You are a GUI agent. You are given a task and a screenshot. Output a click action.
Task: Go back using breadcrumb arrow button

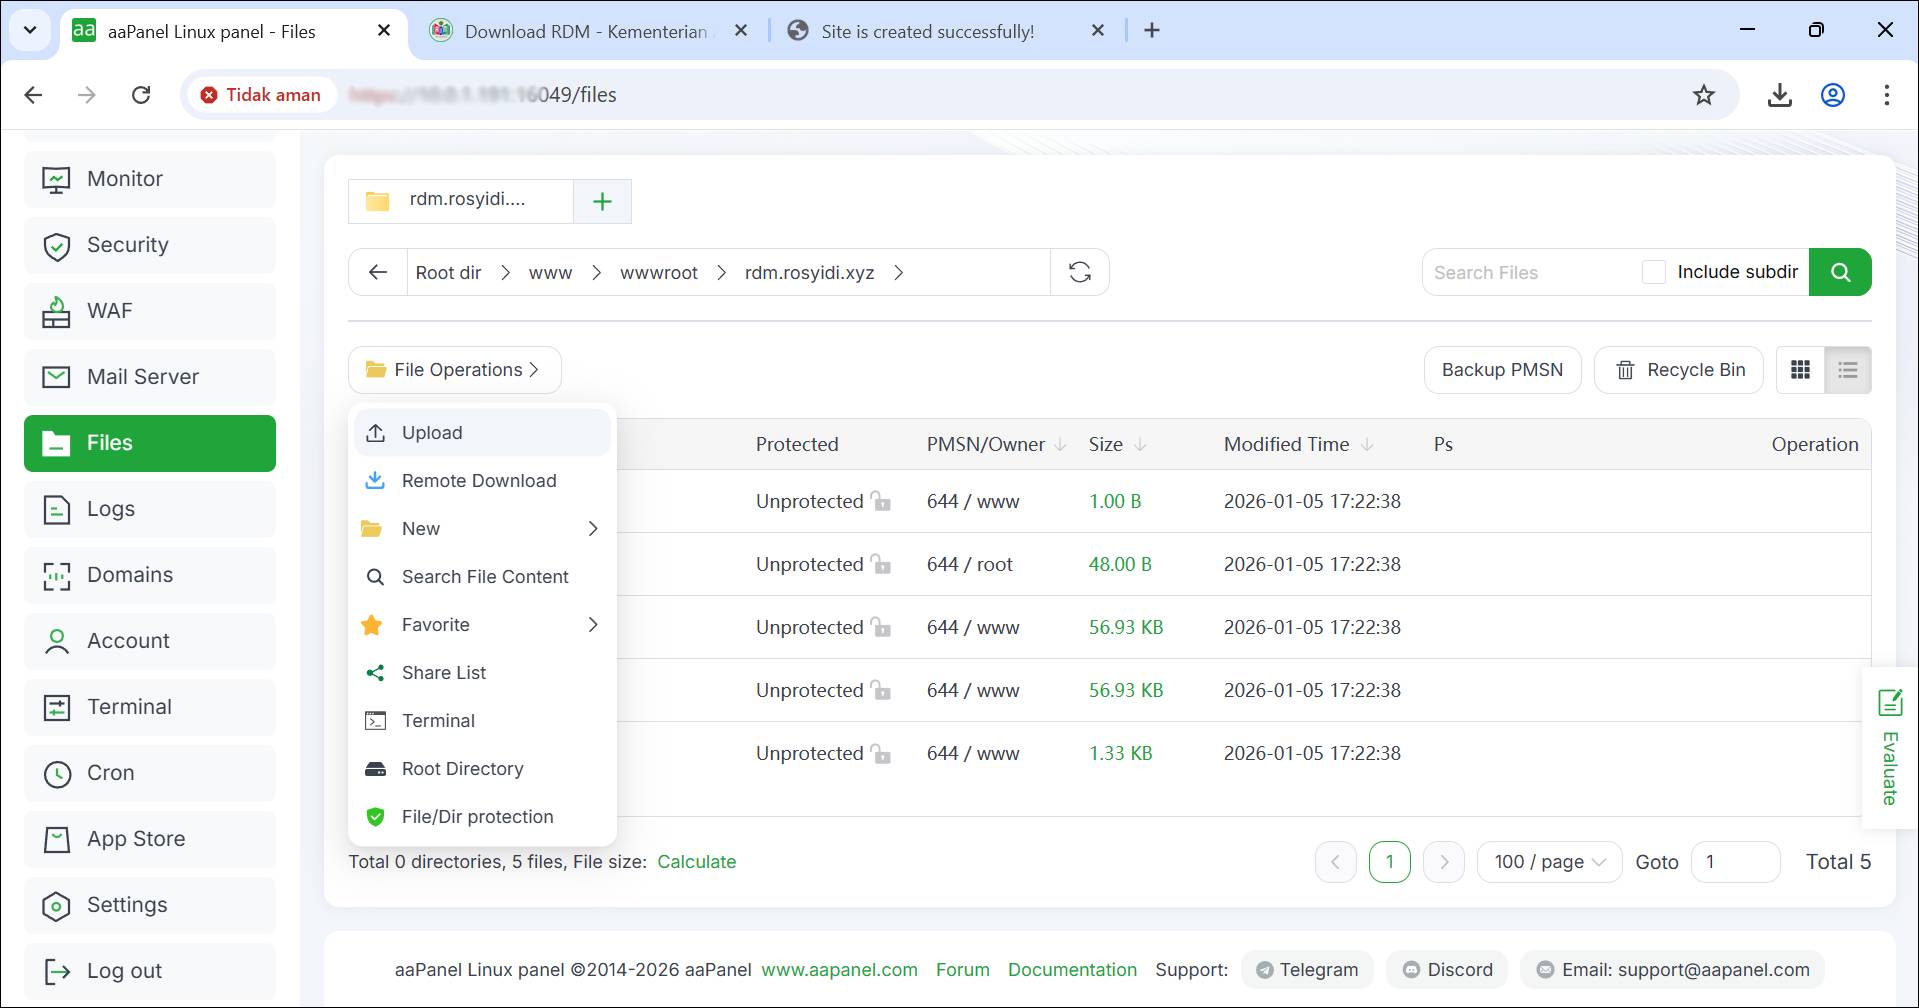tap(378, 272)
